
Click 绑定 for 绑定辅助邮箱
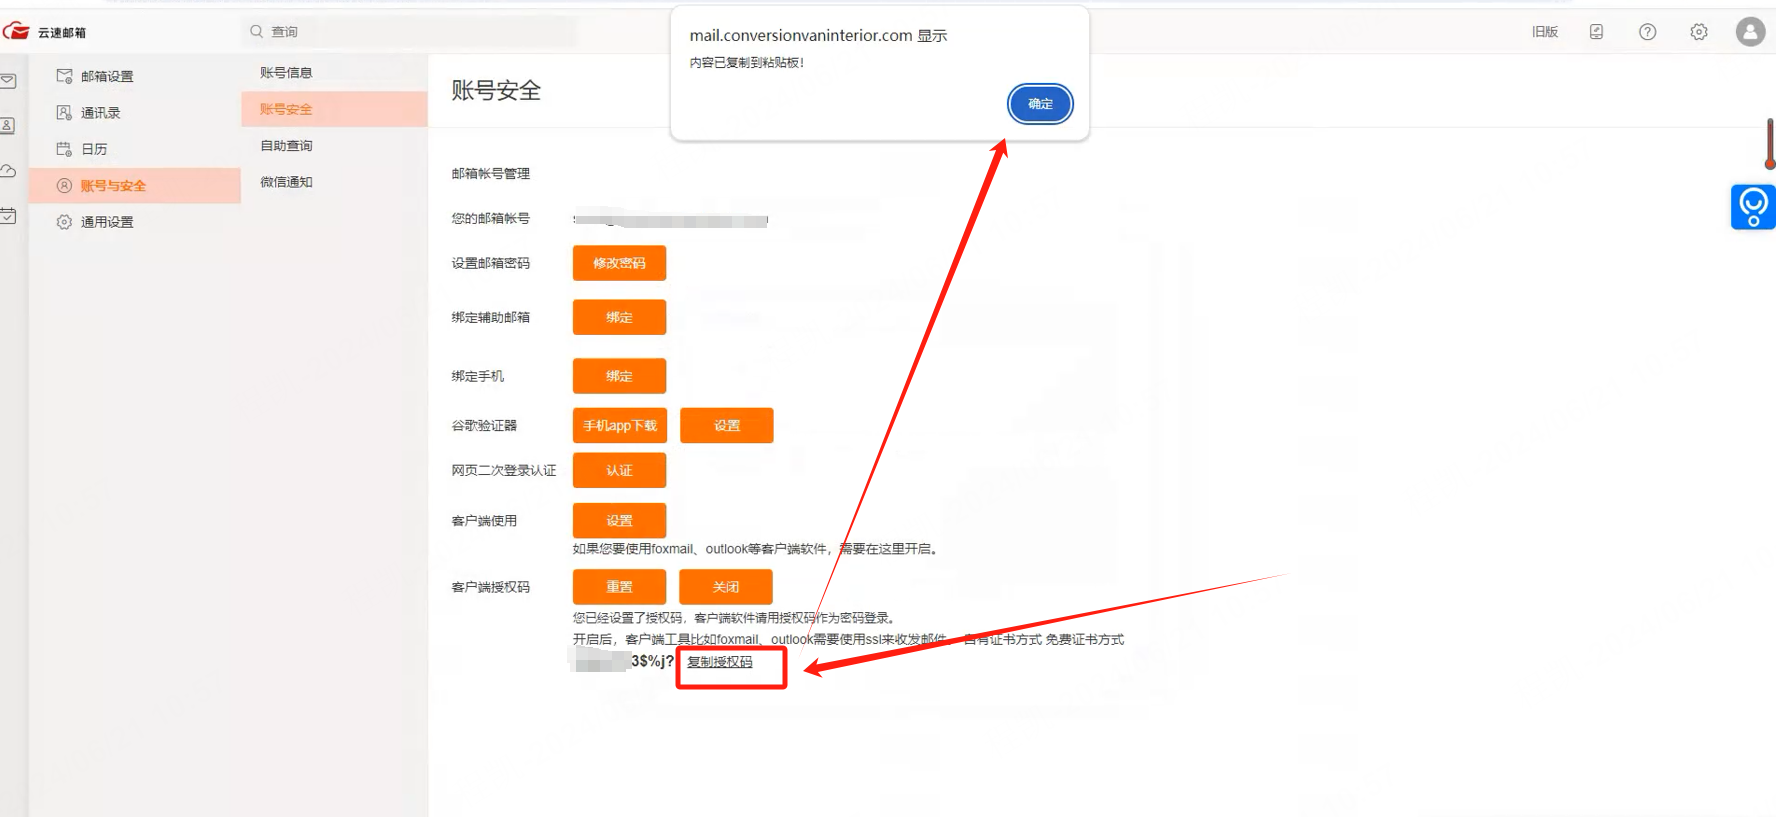coord(619,317)
